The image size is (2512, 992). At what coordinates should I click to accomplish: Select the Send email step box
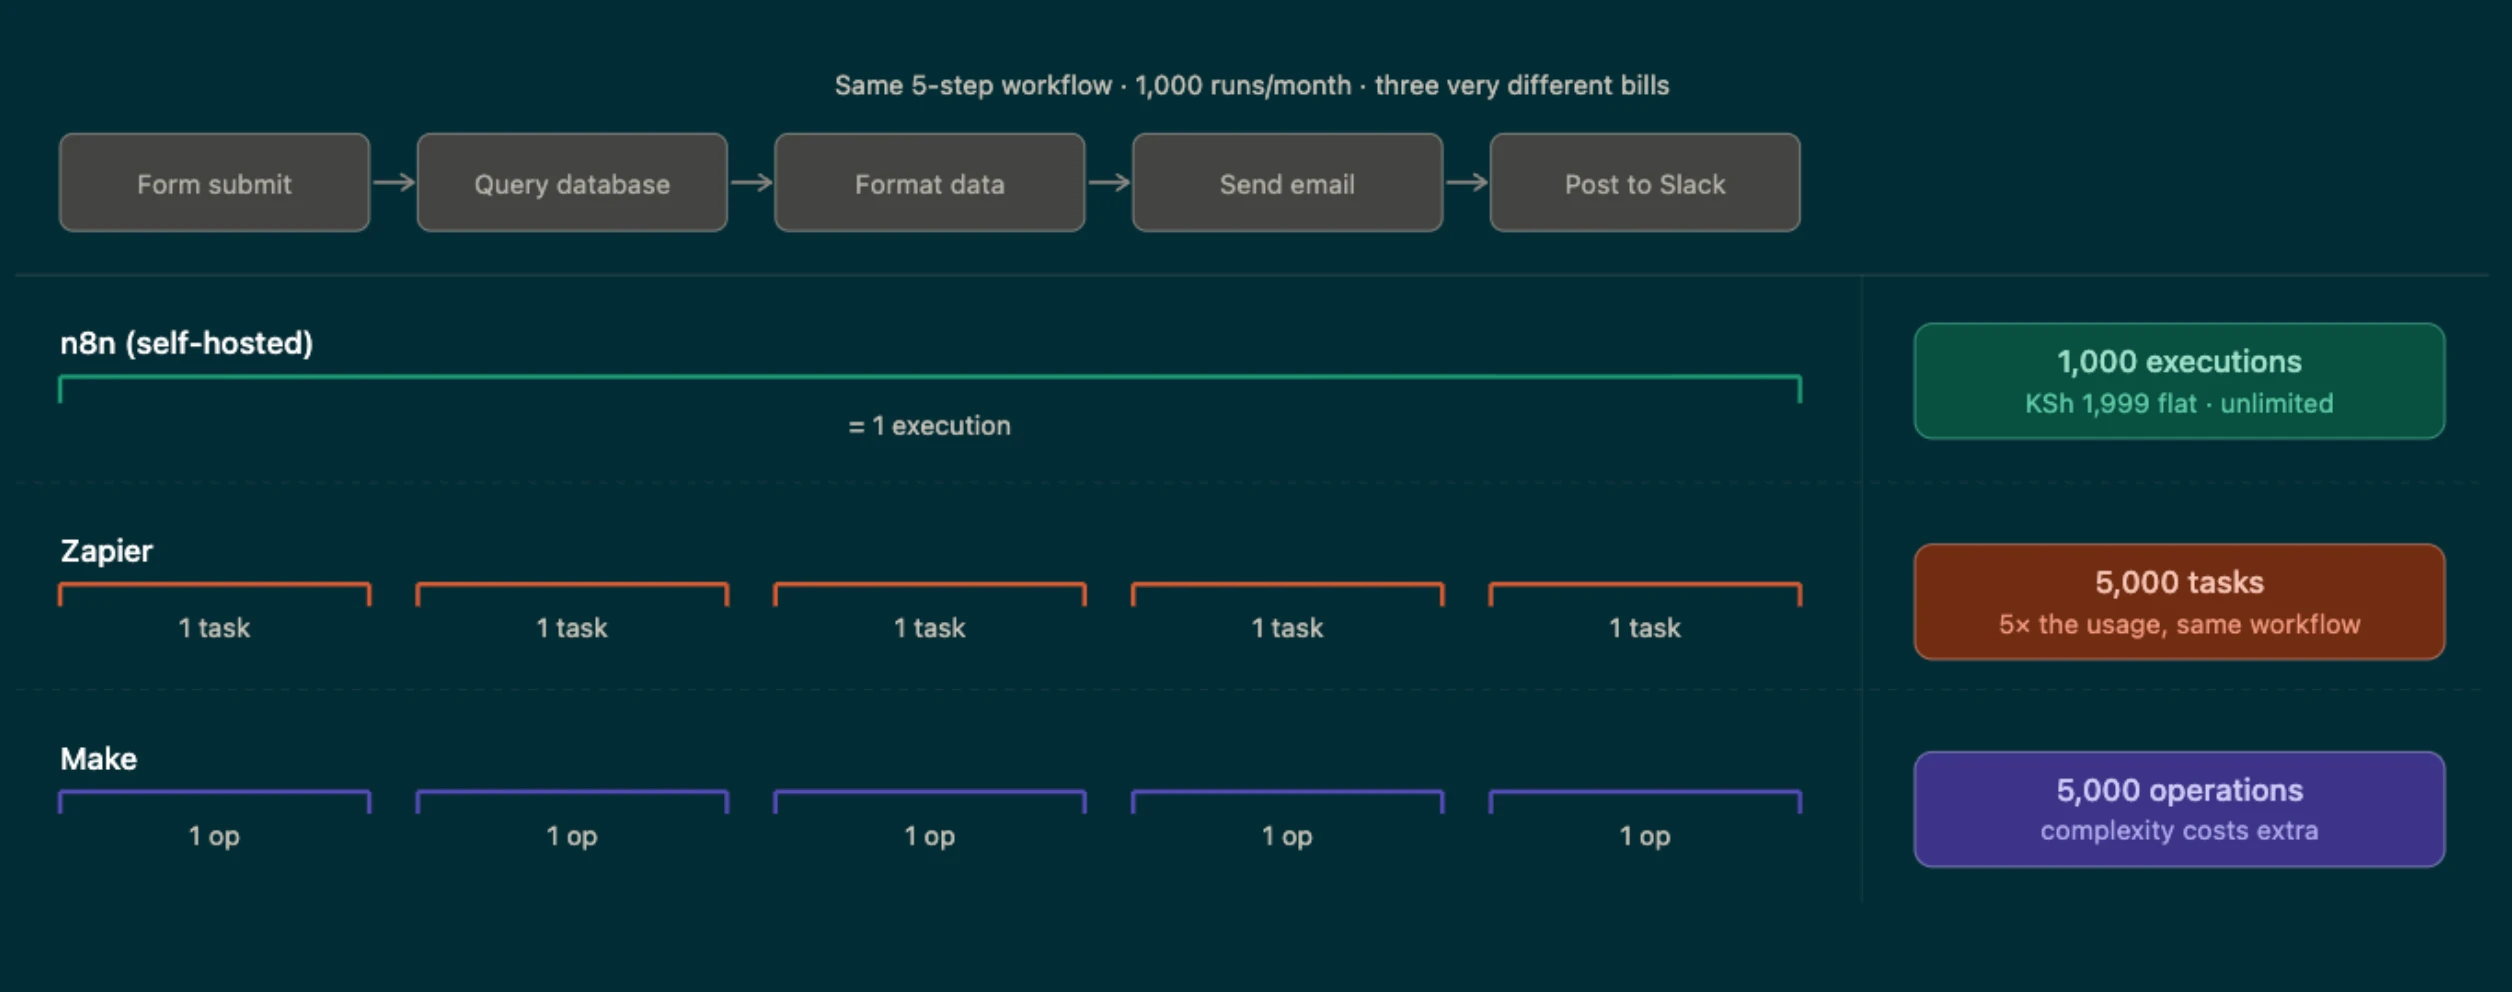point(1287,183)
